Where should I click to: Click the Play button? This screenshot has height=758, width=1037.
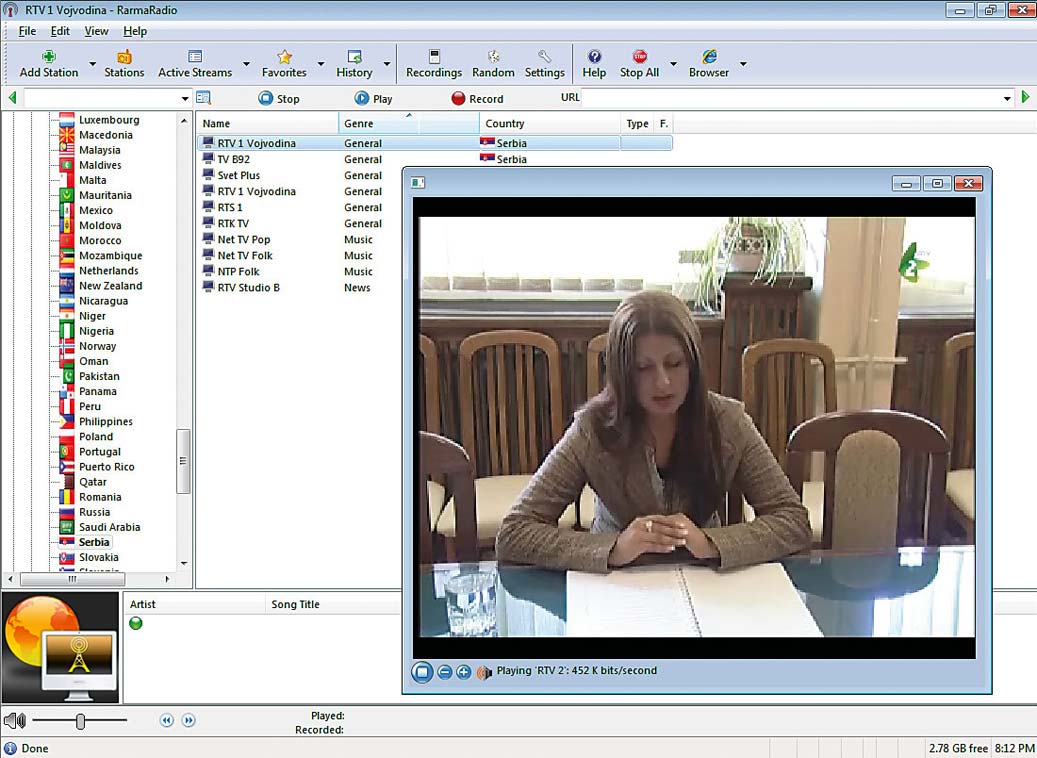pos(374,99)
